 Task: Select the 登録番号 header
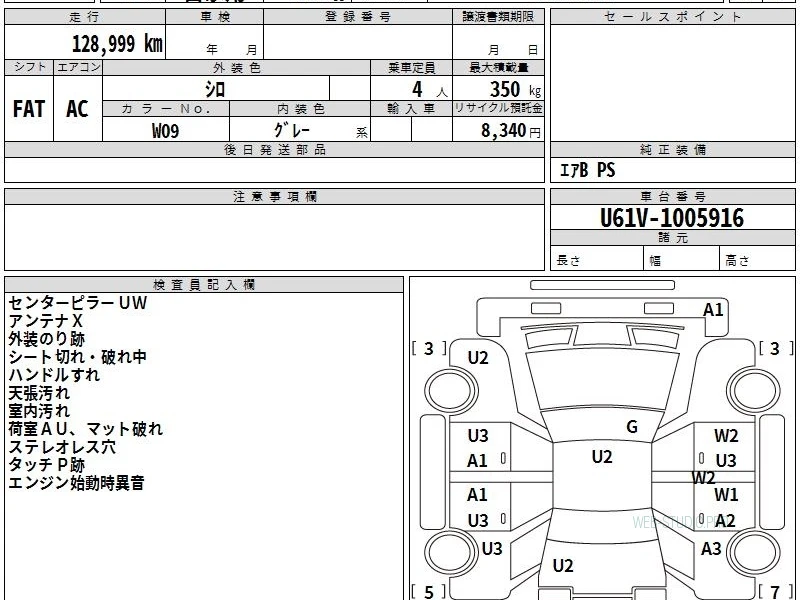point(358,17)
